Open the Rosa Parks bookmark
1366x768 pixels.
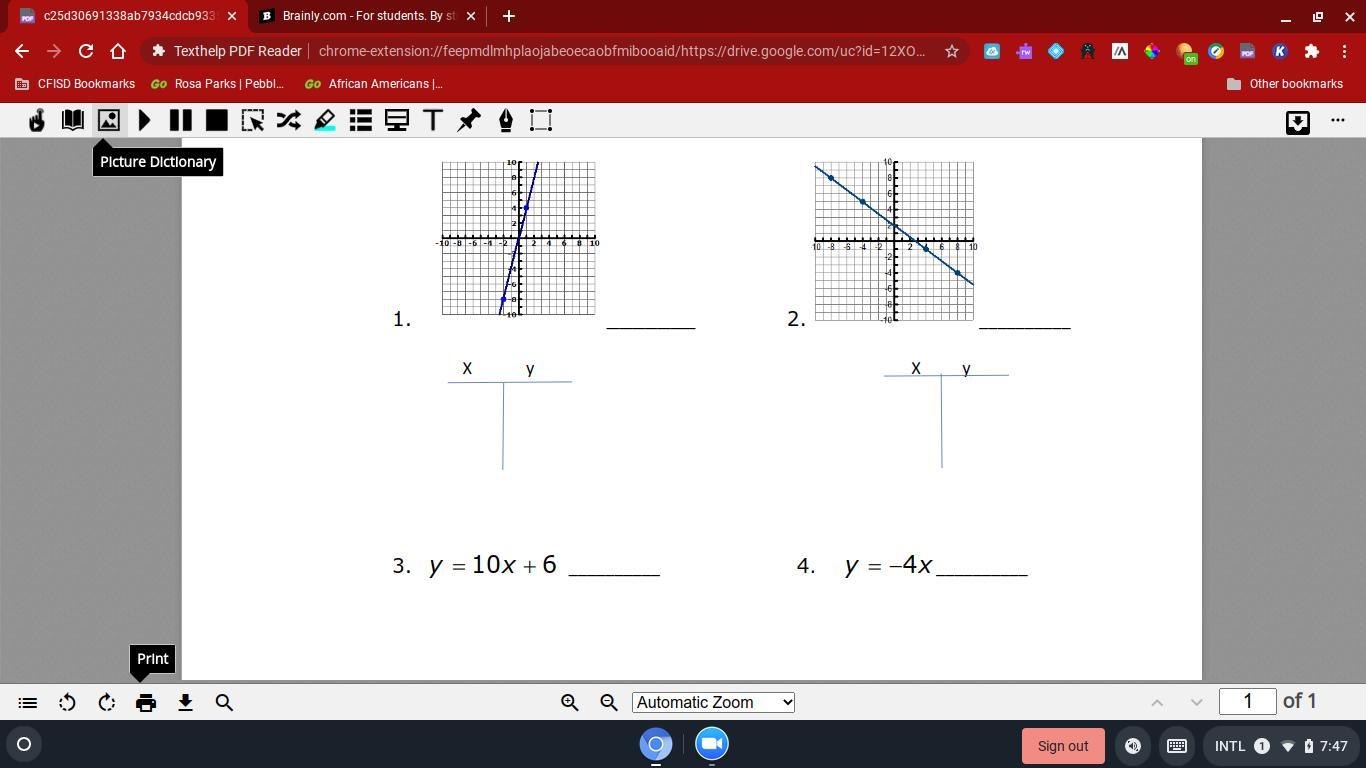coord(217,84)
